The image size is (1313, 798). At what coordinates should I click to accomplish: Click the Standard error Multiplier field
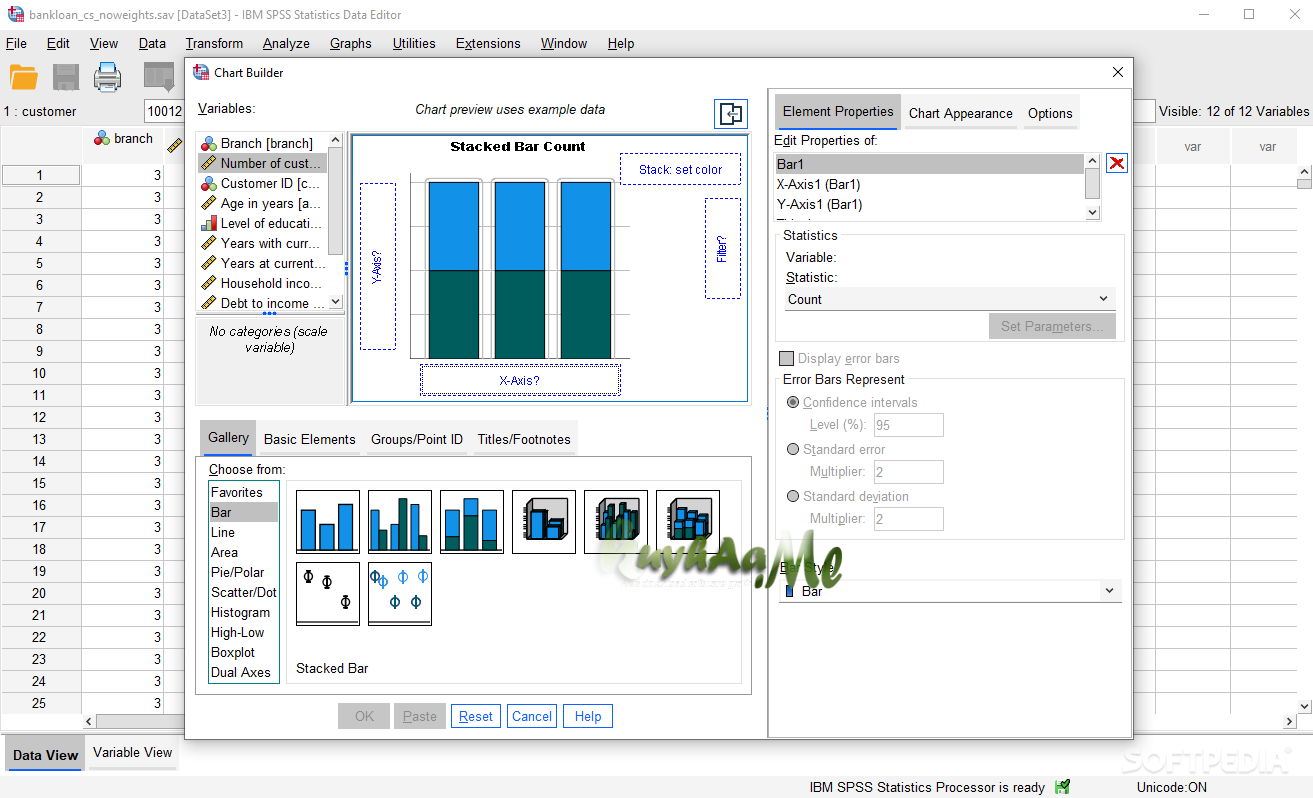pos(908,472)
